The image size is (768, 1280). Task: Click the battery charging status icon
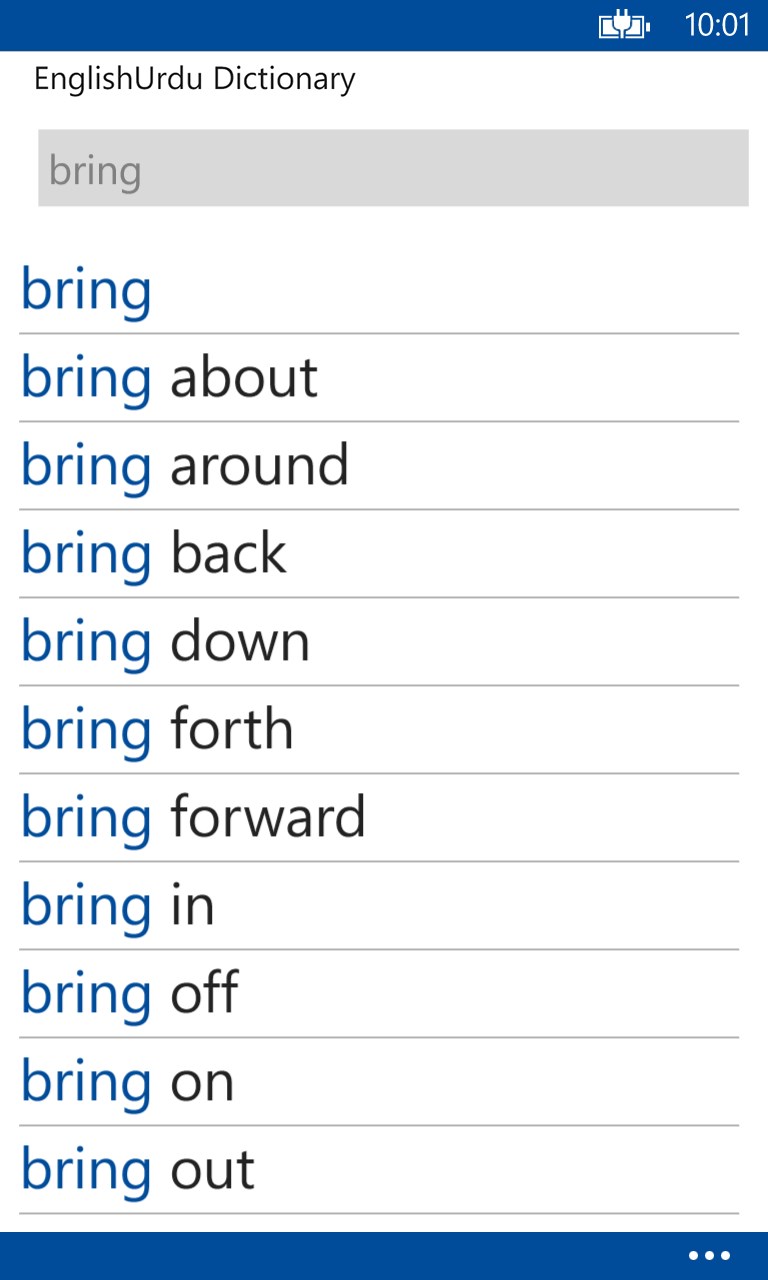coord(624,25)
